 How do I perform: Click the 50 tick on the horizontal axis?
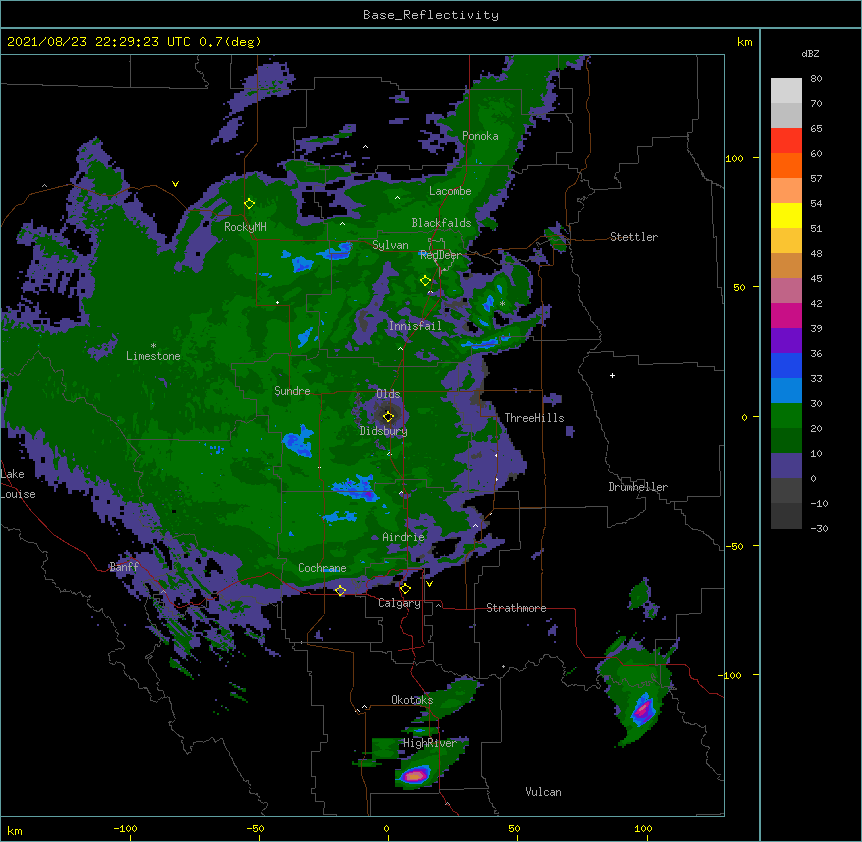click(x=514, y=828)
